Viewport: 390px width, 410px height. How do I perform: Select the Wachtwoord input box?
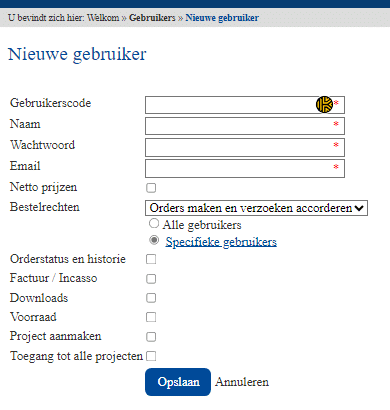point(245,147)
